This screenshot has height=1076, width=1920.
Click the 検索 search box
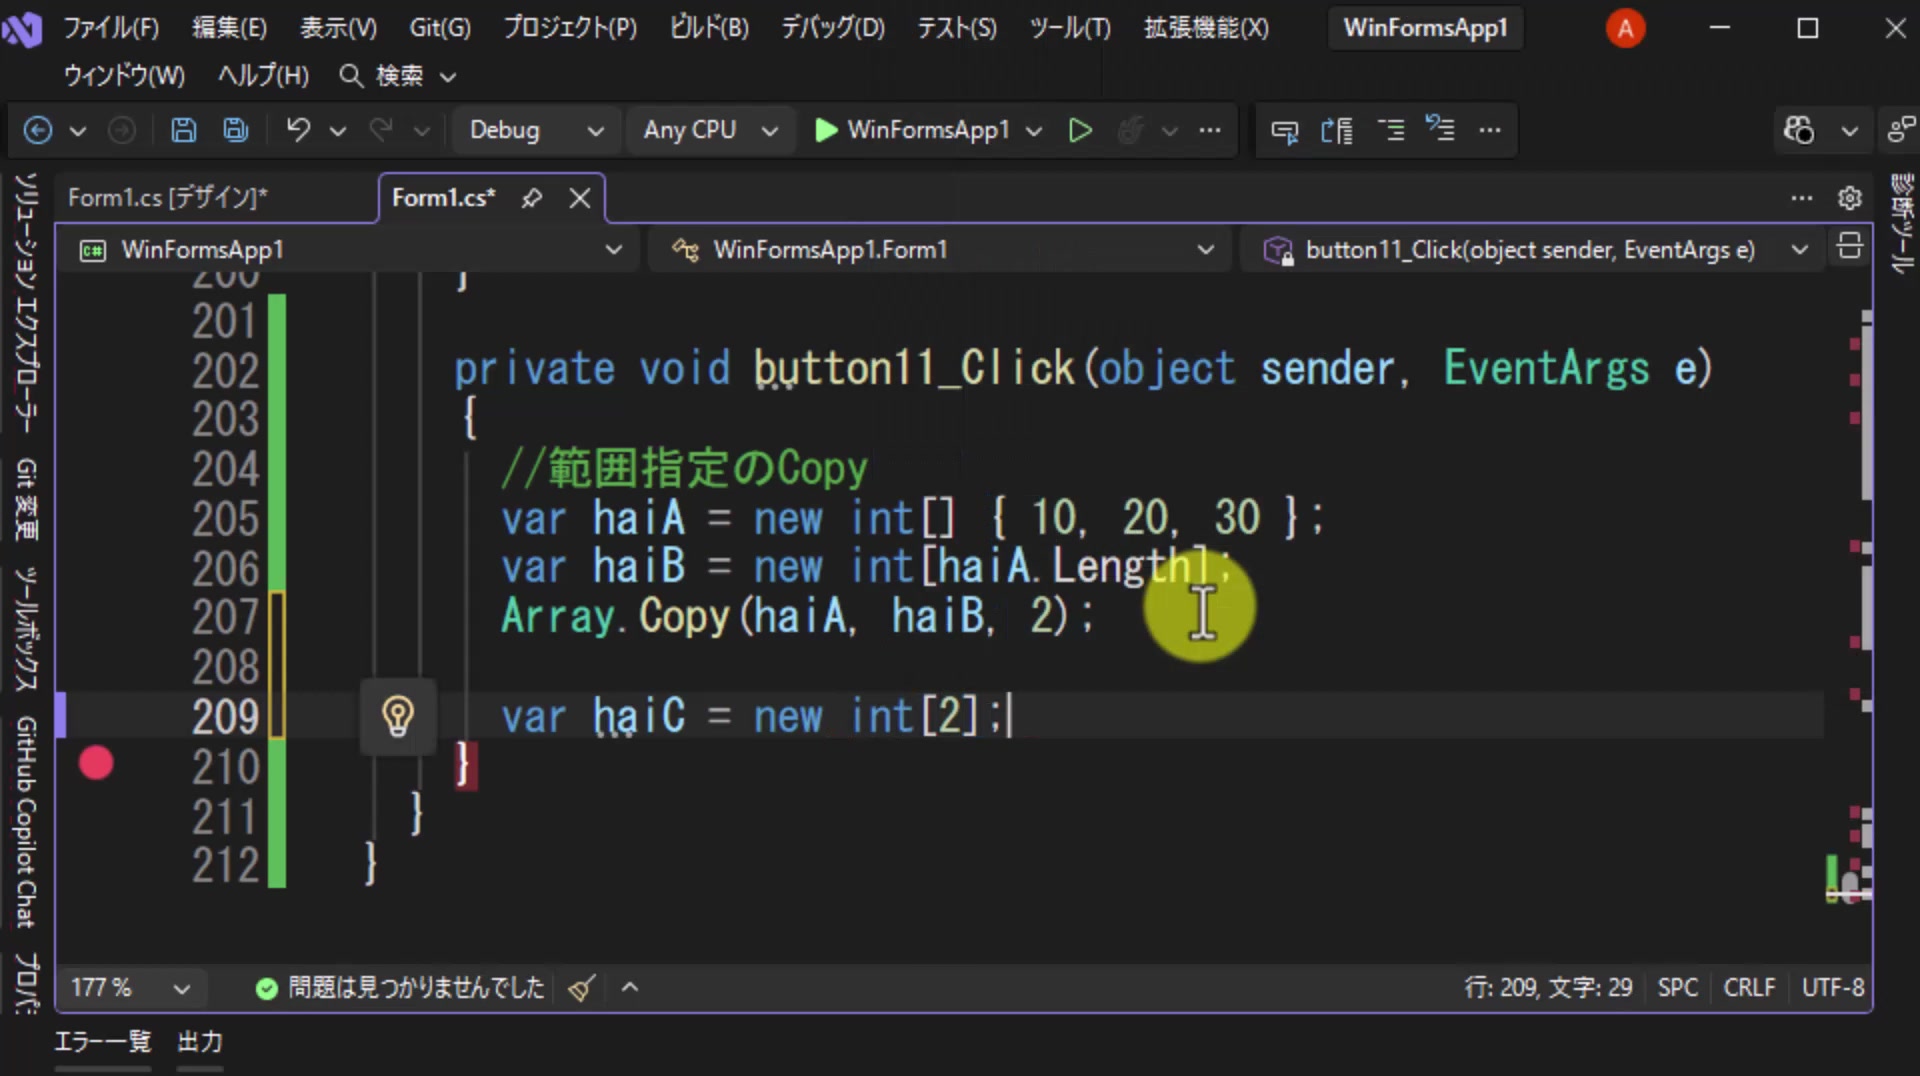tap(398, 76)
